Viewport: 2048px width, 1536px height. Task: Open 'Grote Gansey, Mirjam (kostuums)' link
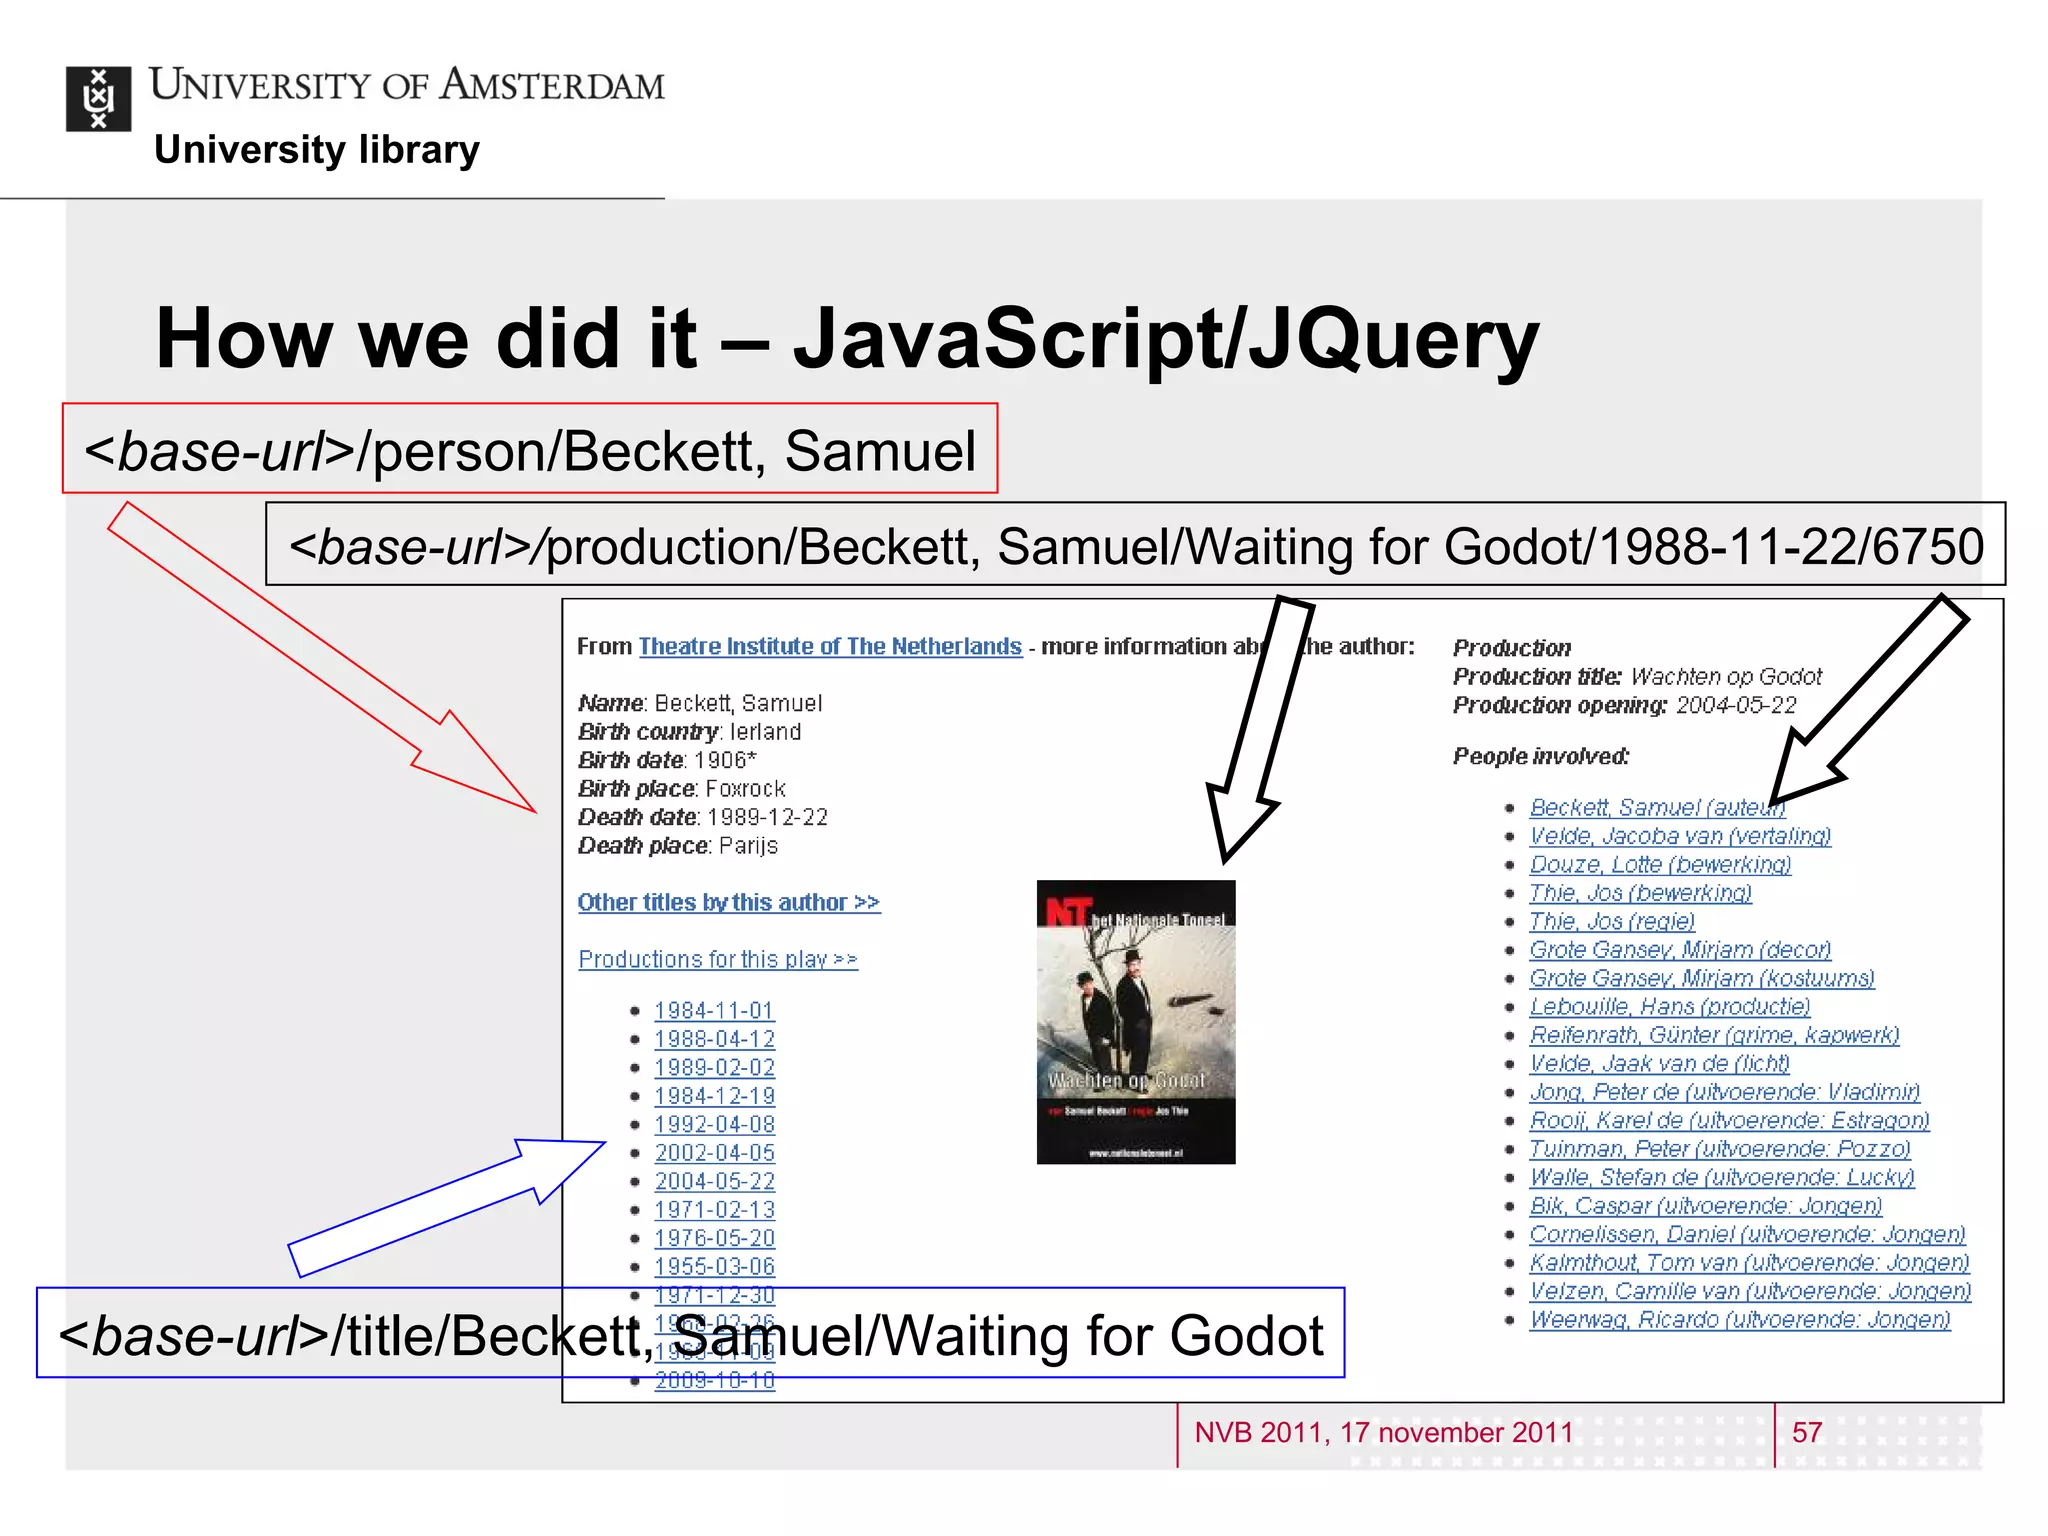click(x=1702, y=979)
